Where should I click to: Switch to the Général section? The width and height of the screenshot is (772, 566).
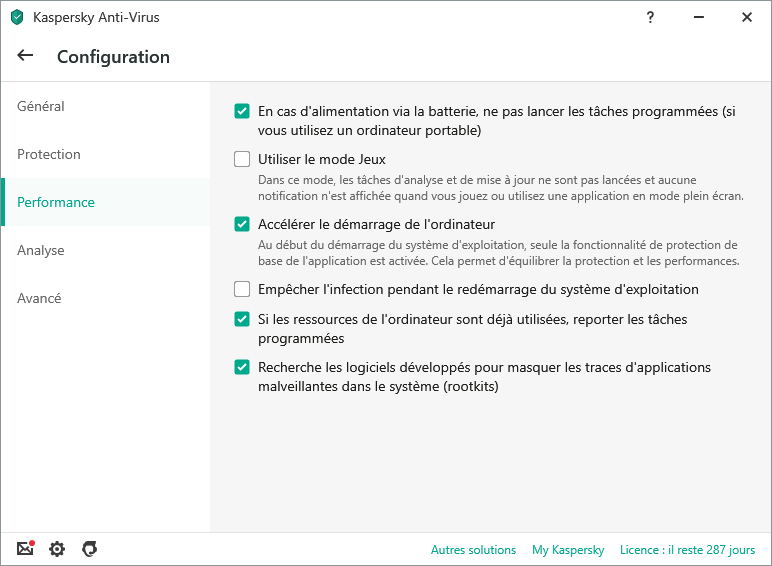point(41,106)
